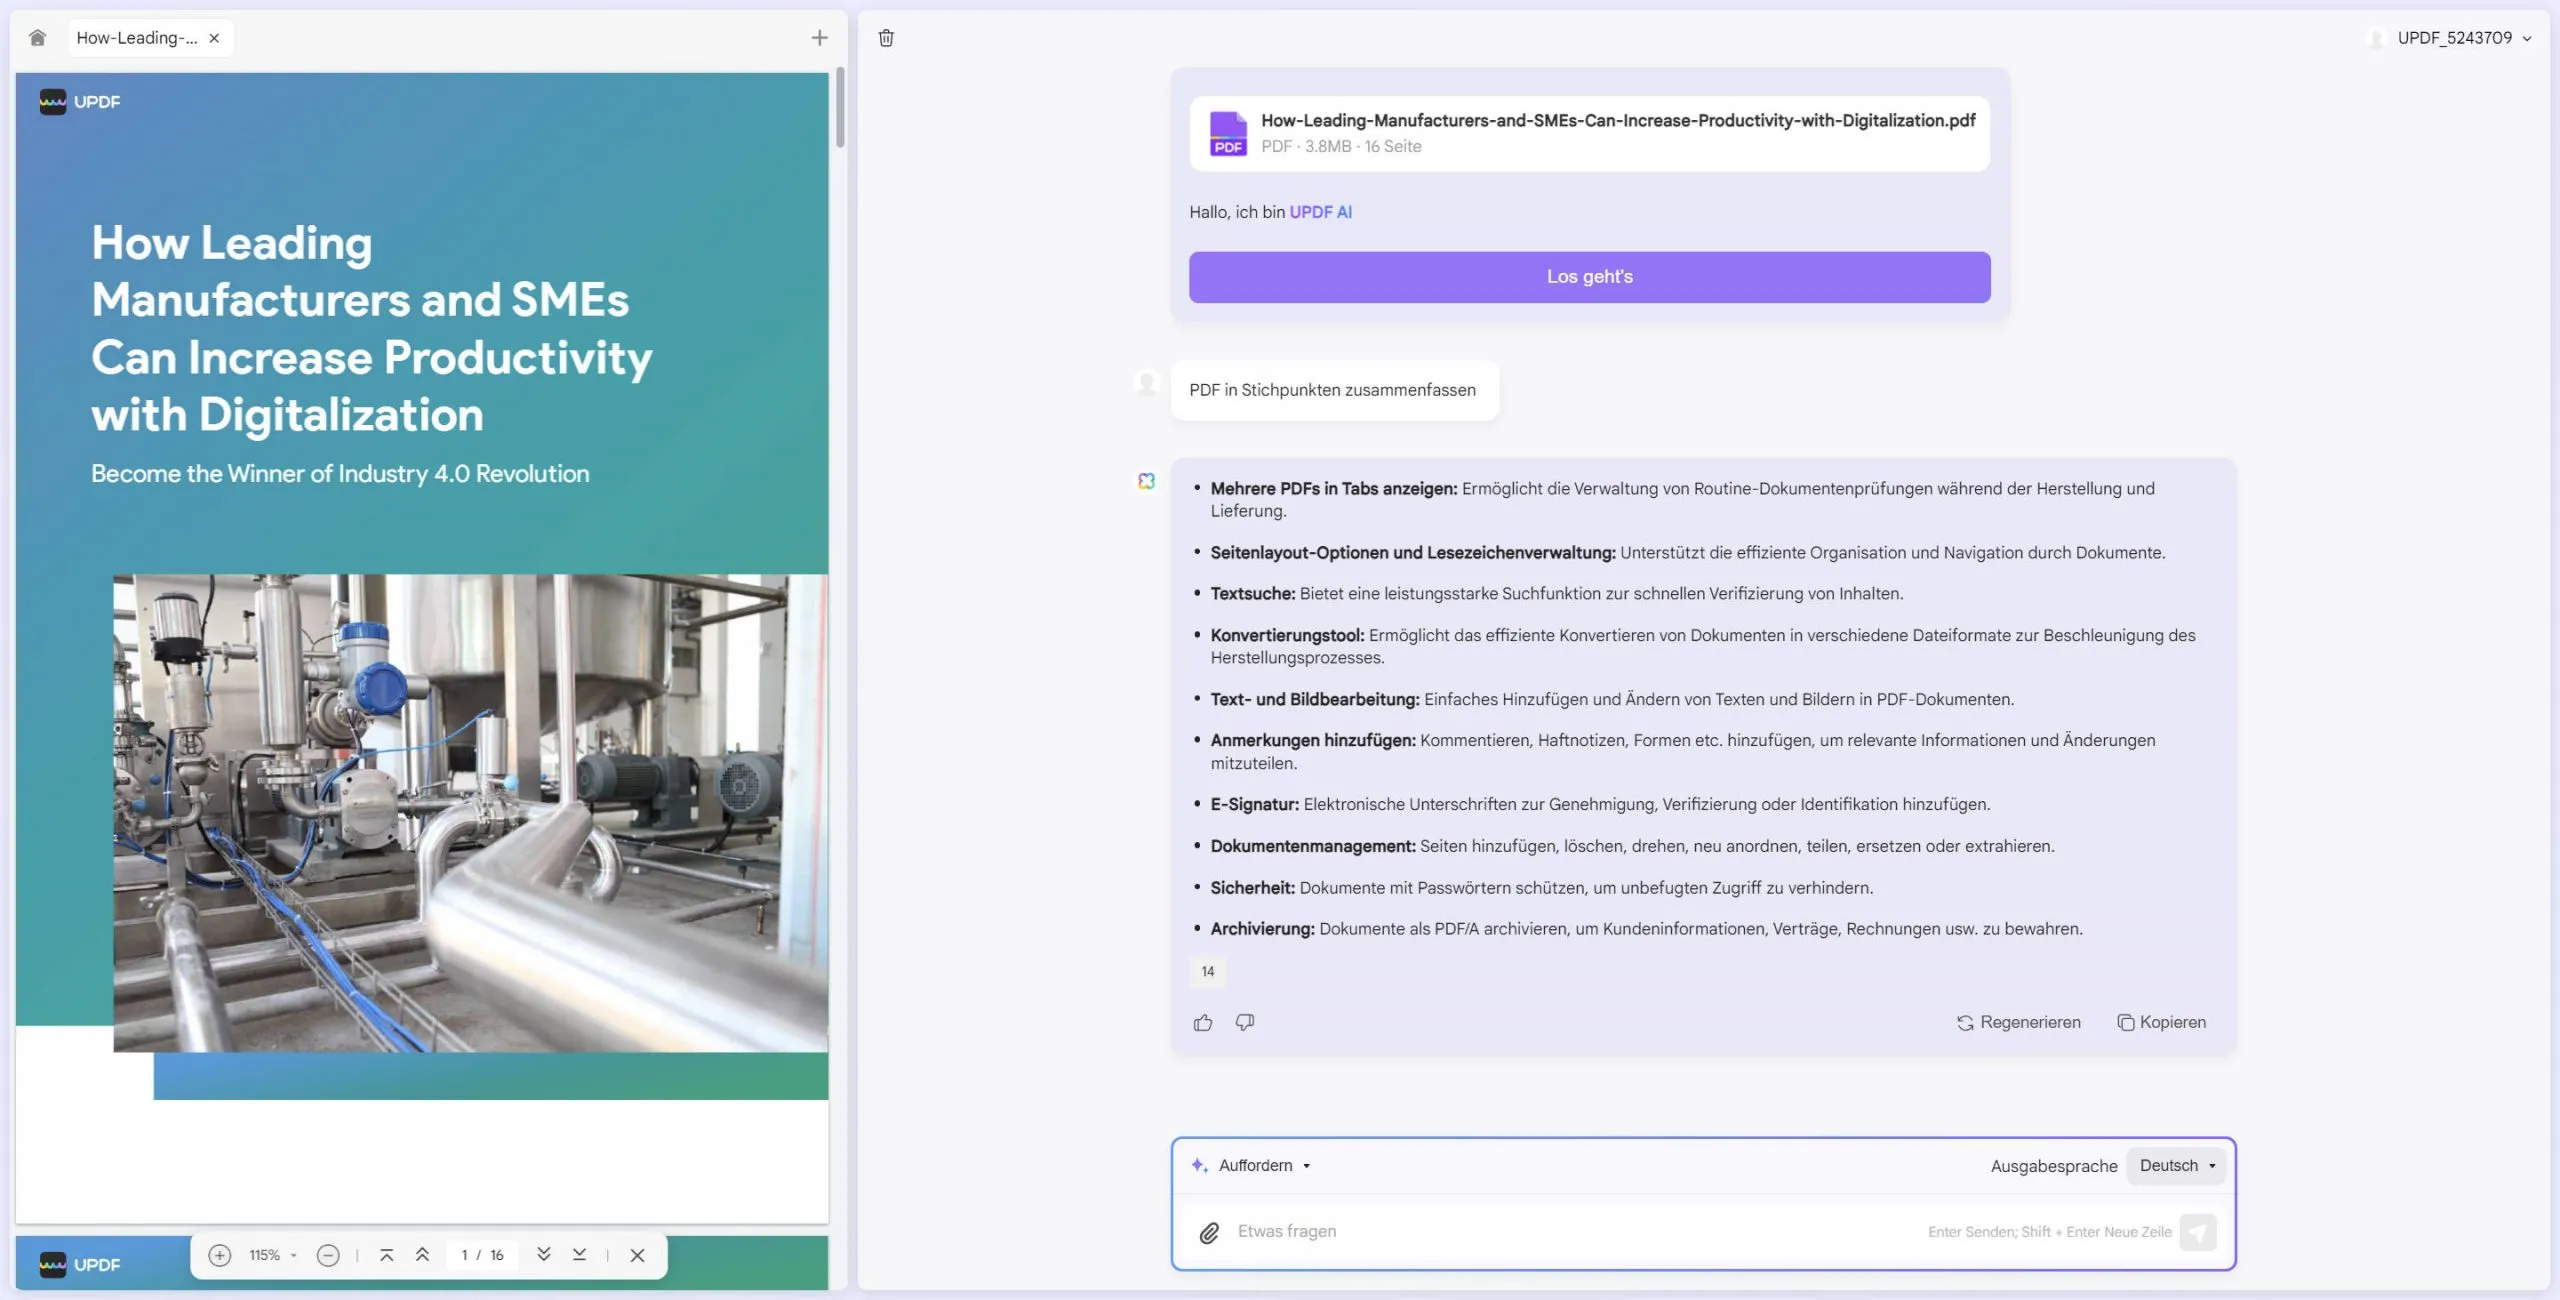Click the home icon
This screenshot has height=1300, width=2560.
pyautogui.click(x=38, y=38)
